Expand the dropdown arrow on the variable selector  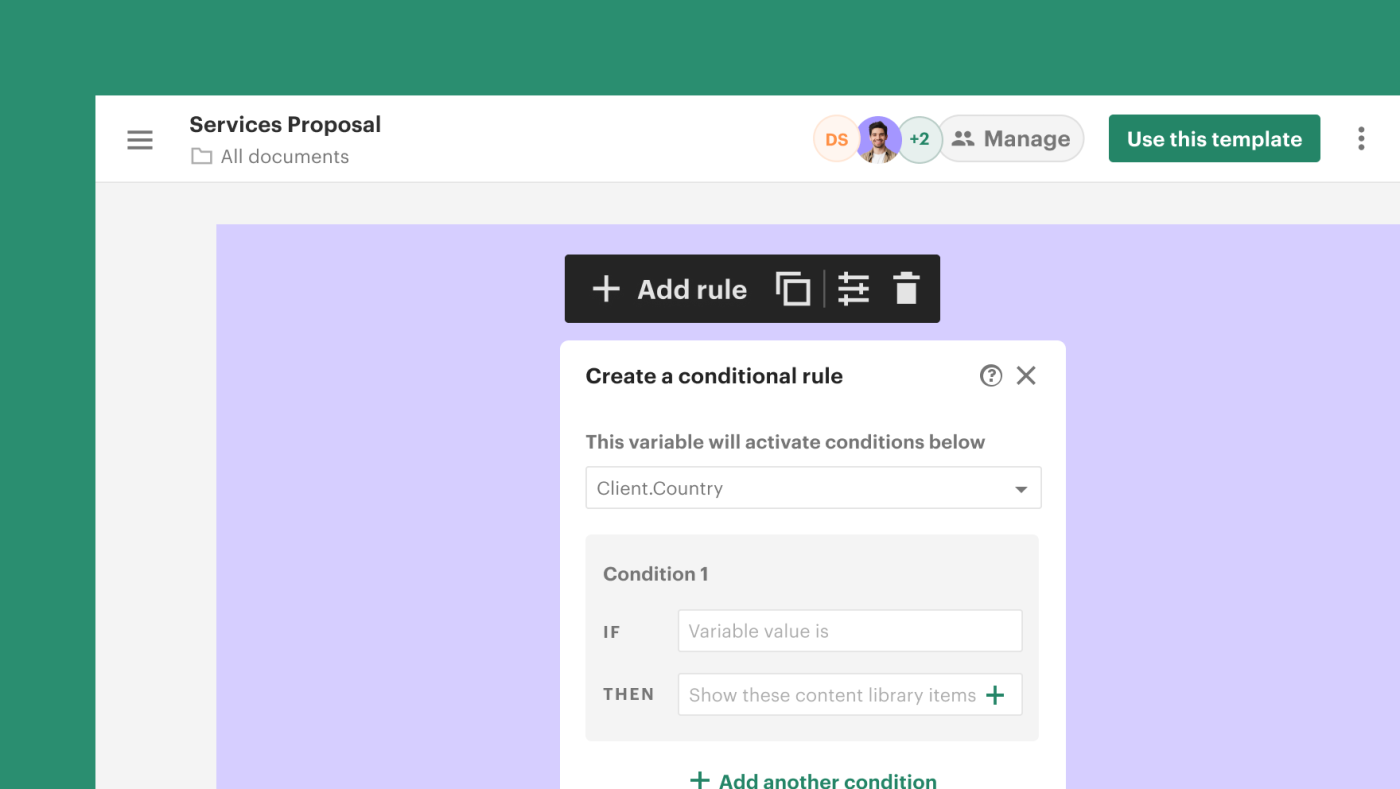(1021, 488)
